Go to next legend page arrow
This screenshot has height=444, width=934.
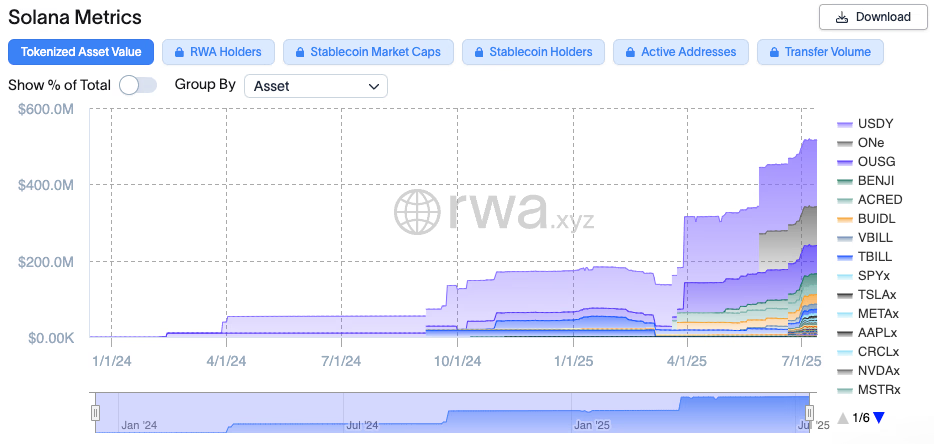tap(879, 418)
